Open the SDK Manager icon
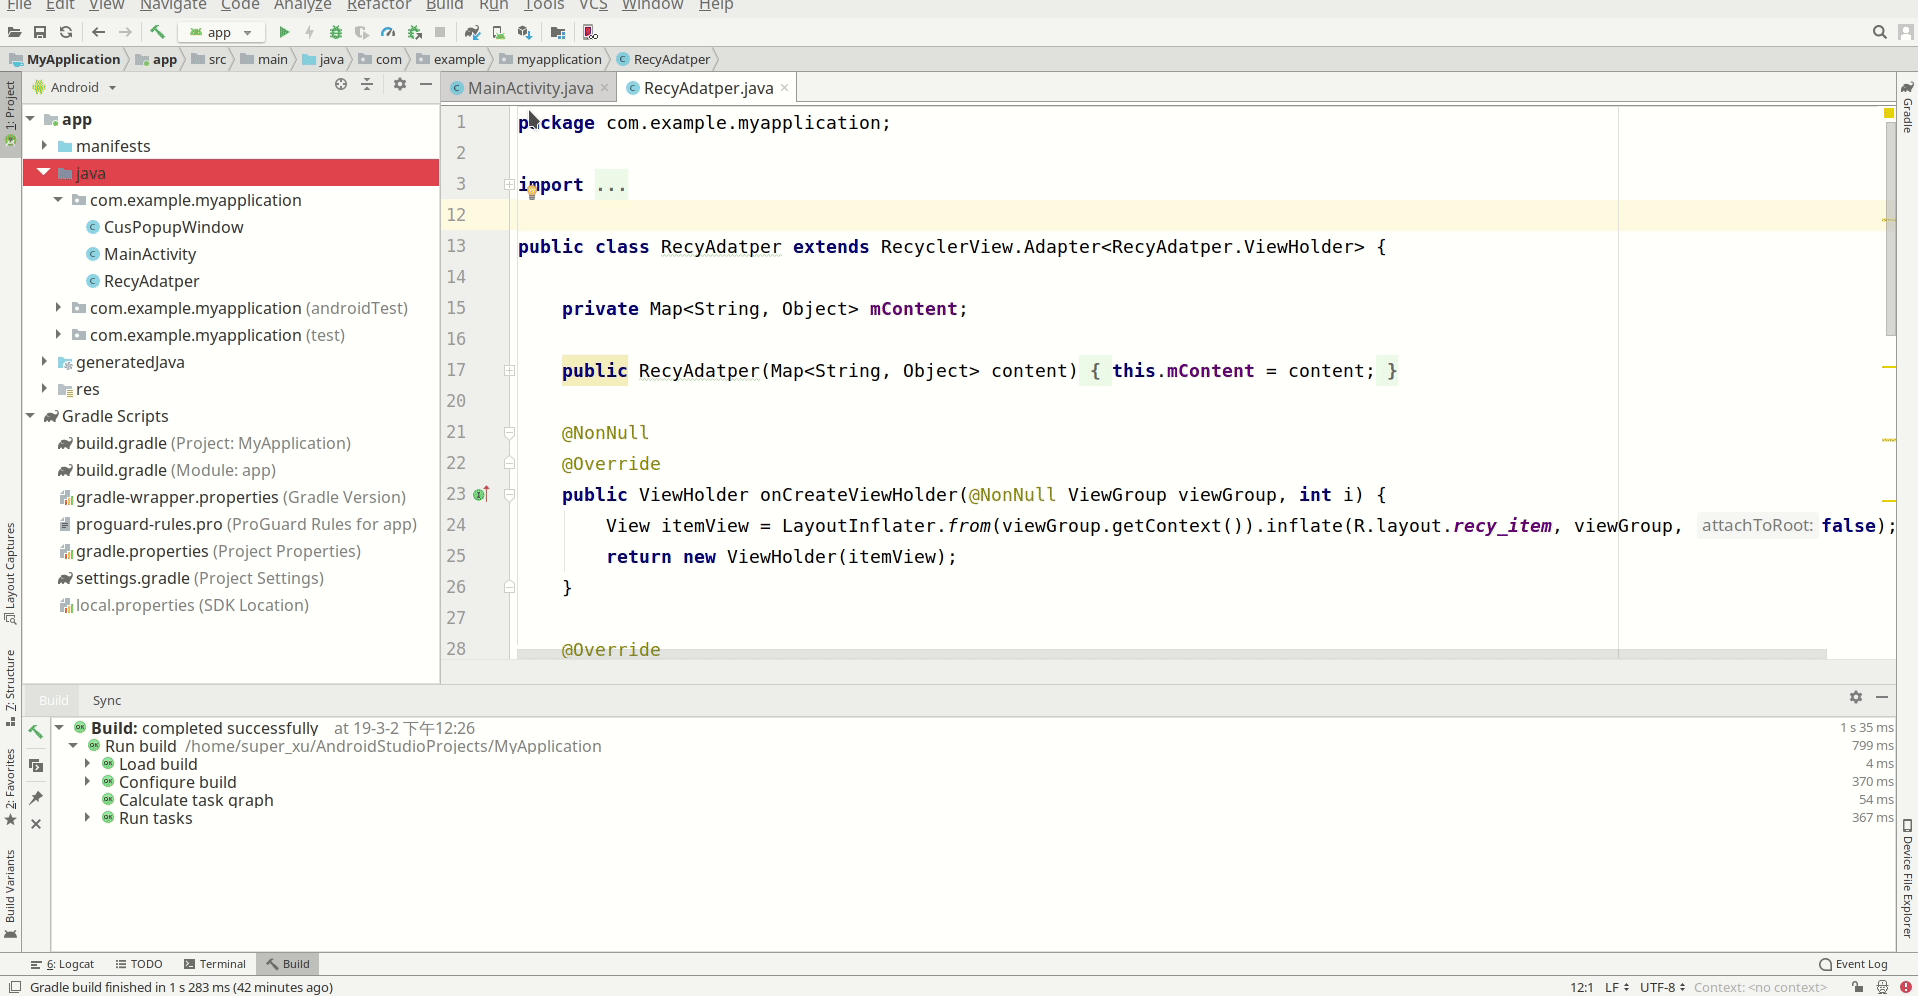 (x=524, y=32)
